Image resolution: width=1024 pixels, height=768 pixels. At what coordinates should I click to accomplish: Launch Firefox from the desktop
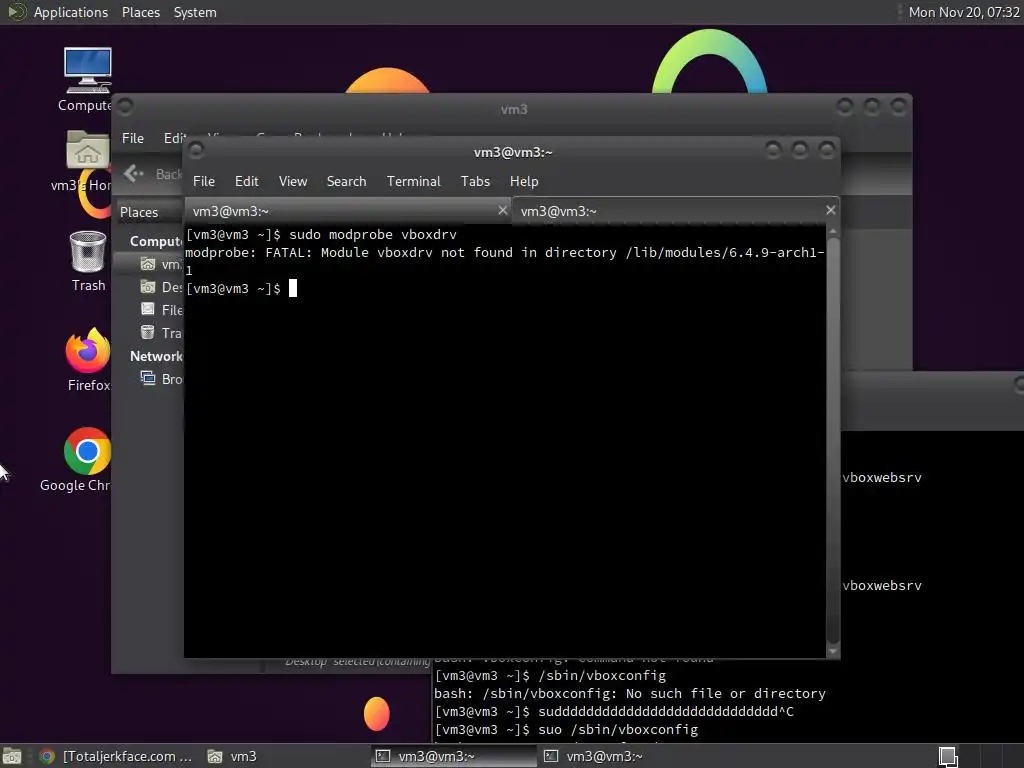click(x=88, y=360)
